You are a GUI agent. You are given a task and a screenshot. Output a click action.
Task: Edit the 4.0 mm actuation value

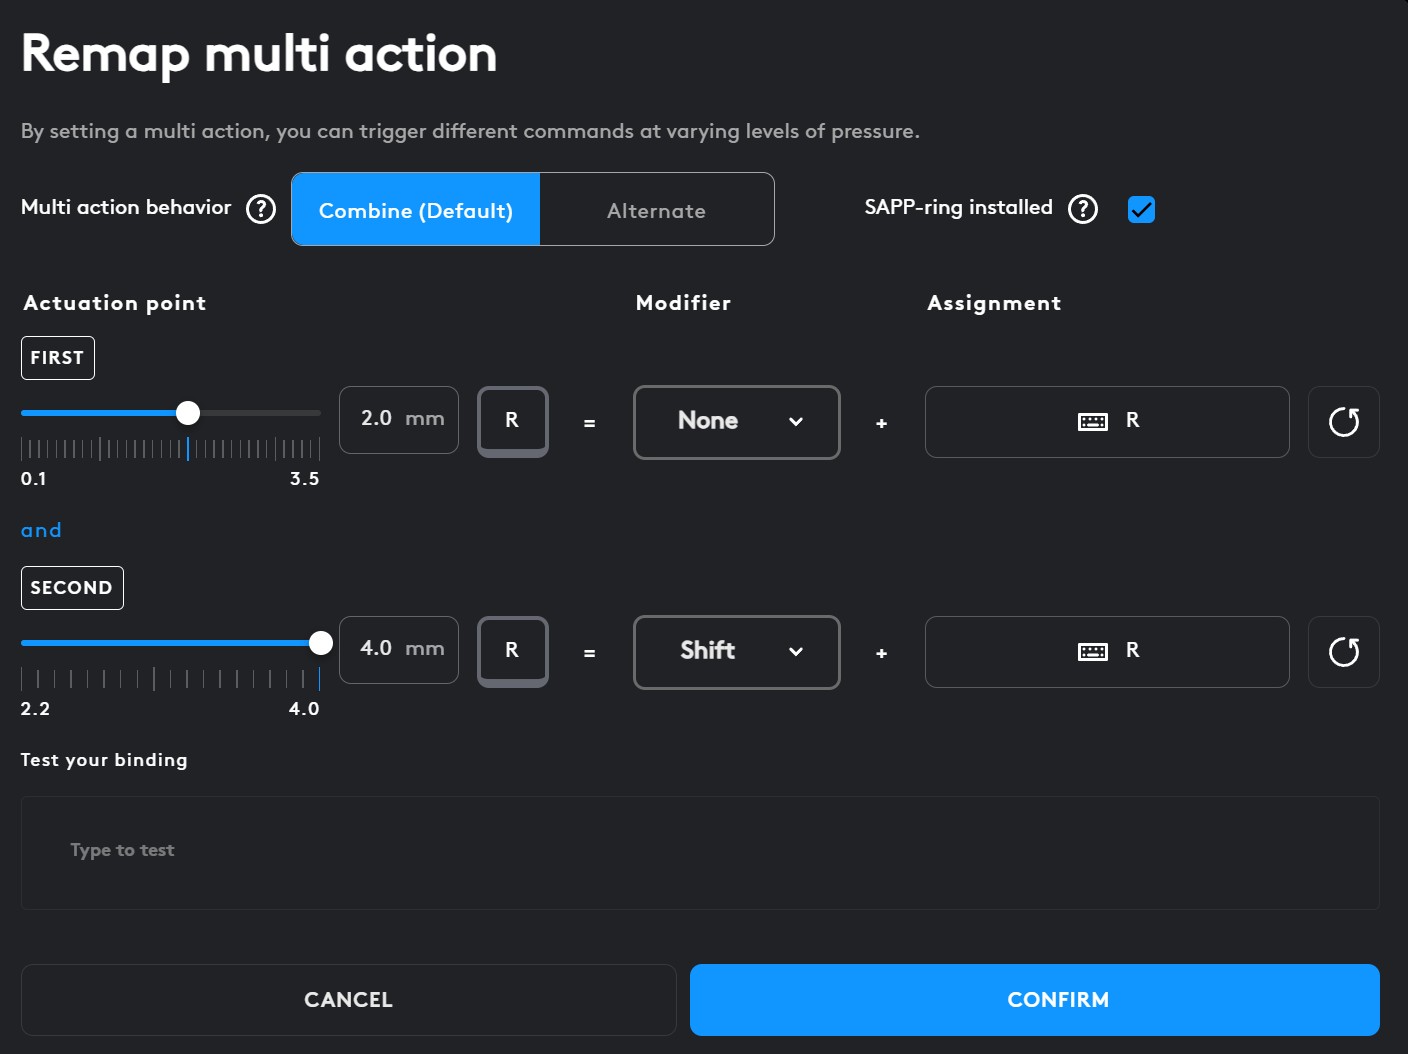click(x=399, y=650)
